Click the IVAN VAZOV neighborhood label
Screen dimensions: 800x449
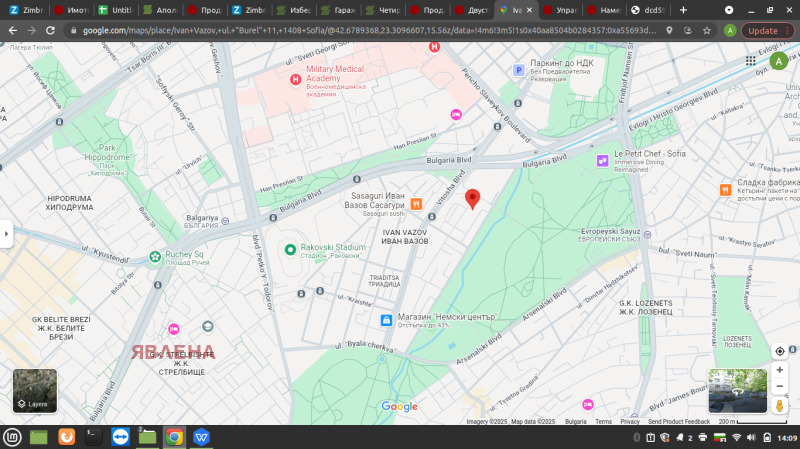pos(405,237)
